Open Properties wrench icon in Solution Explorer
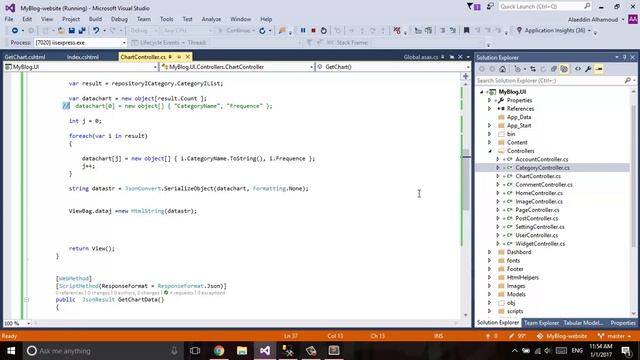Image resolution: width=640 pixels, height=360 pixels. click(588, 69)
